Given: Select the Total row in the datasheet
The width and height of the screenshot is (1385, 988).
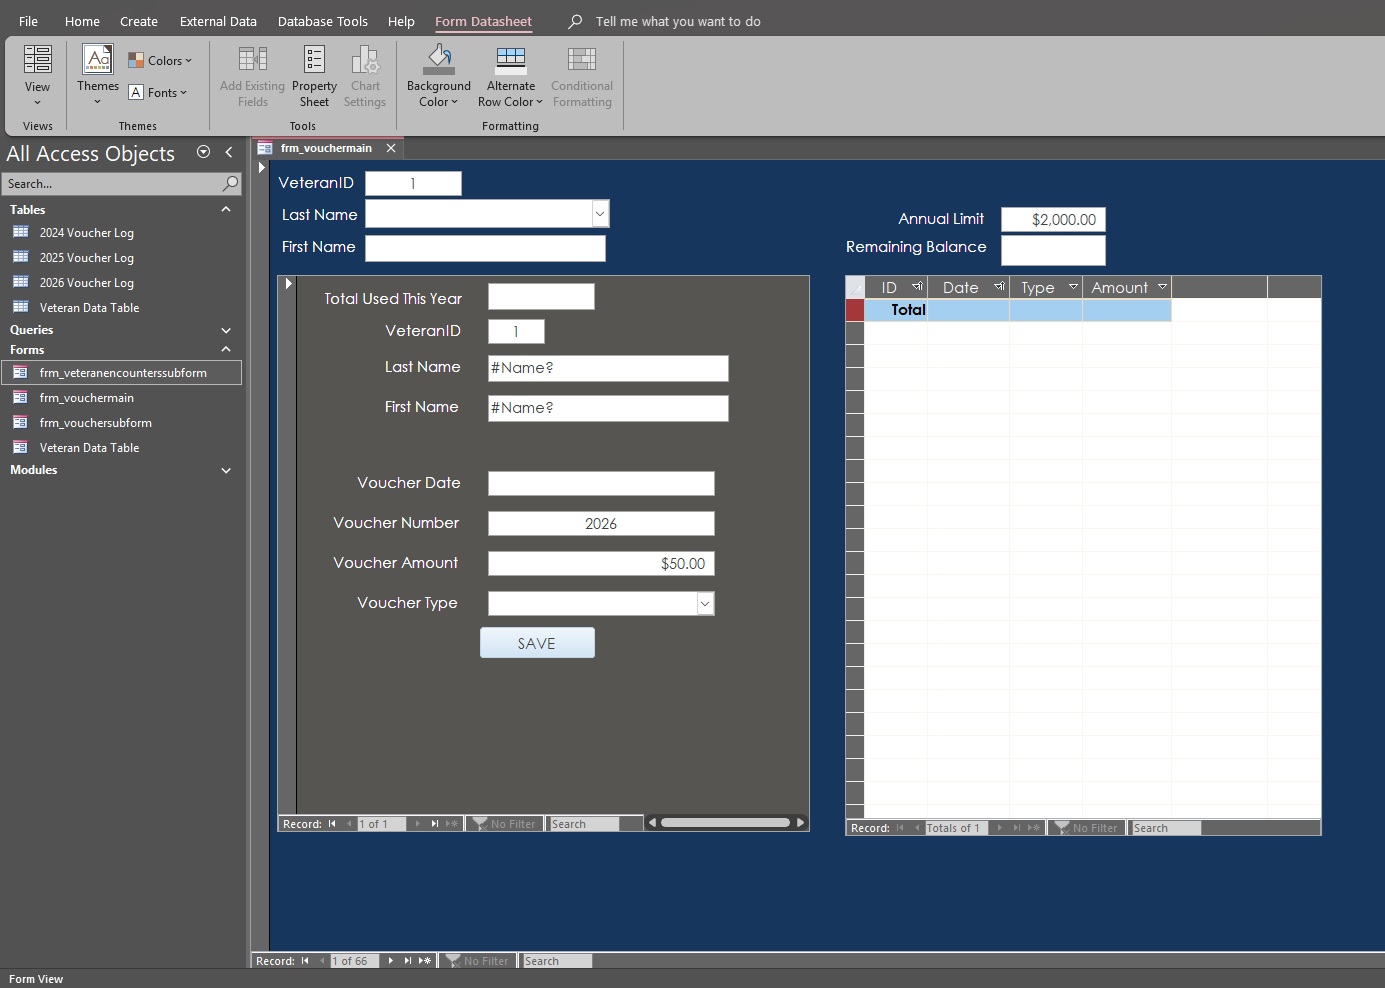Looking at the screenshot, I should click(855, 310).
